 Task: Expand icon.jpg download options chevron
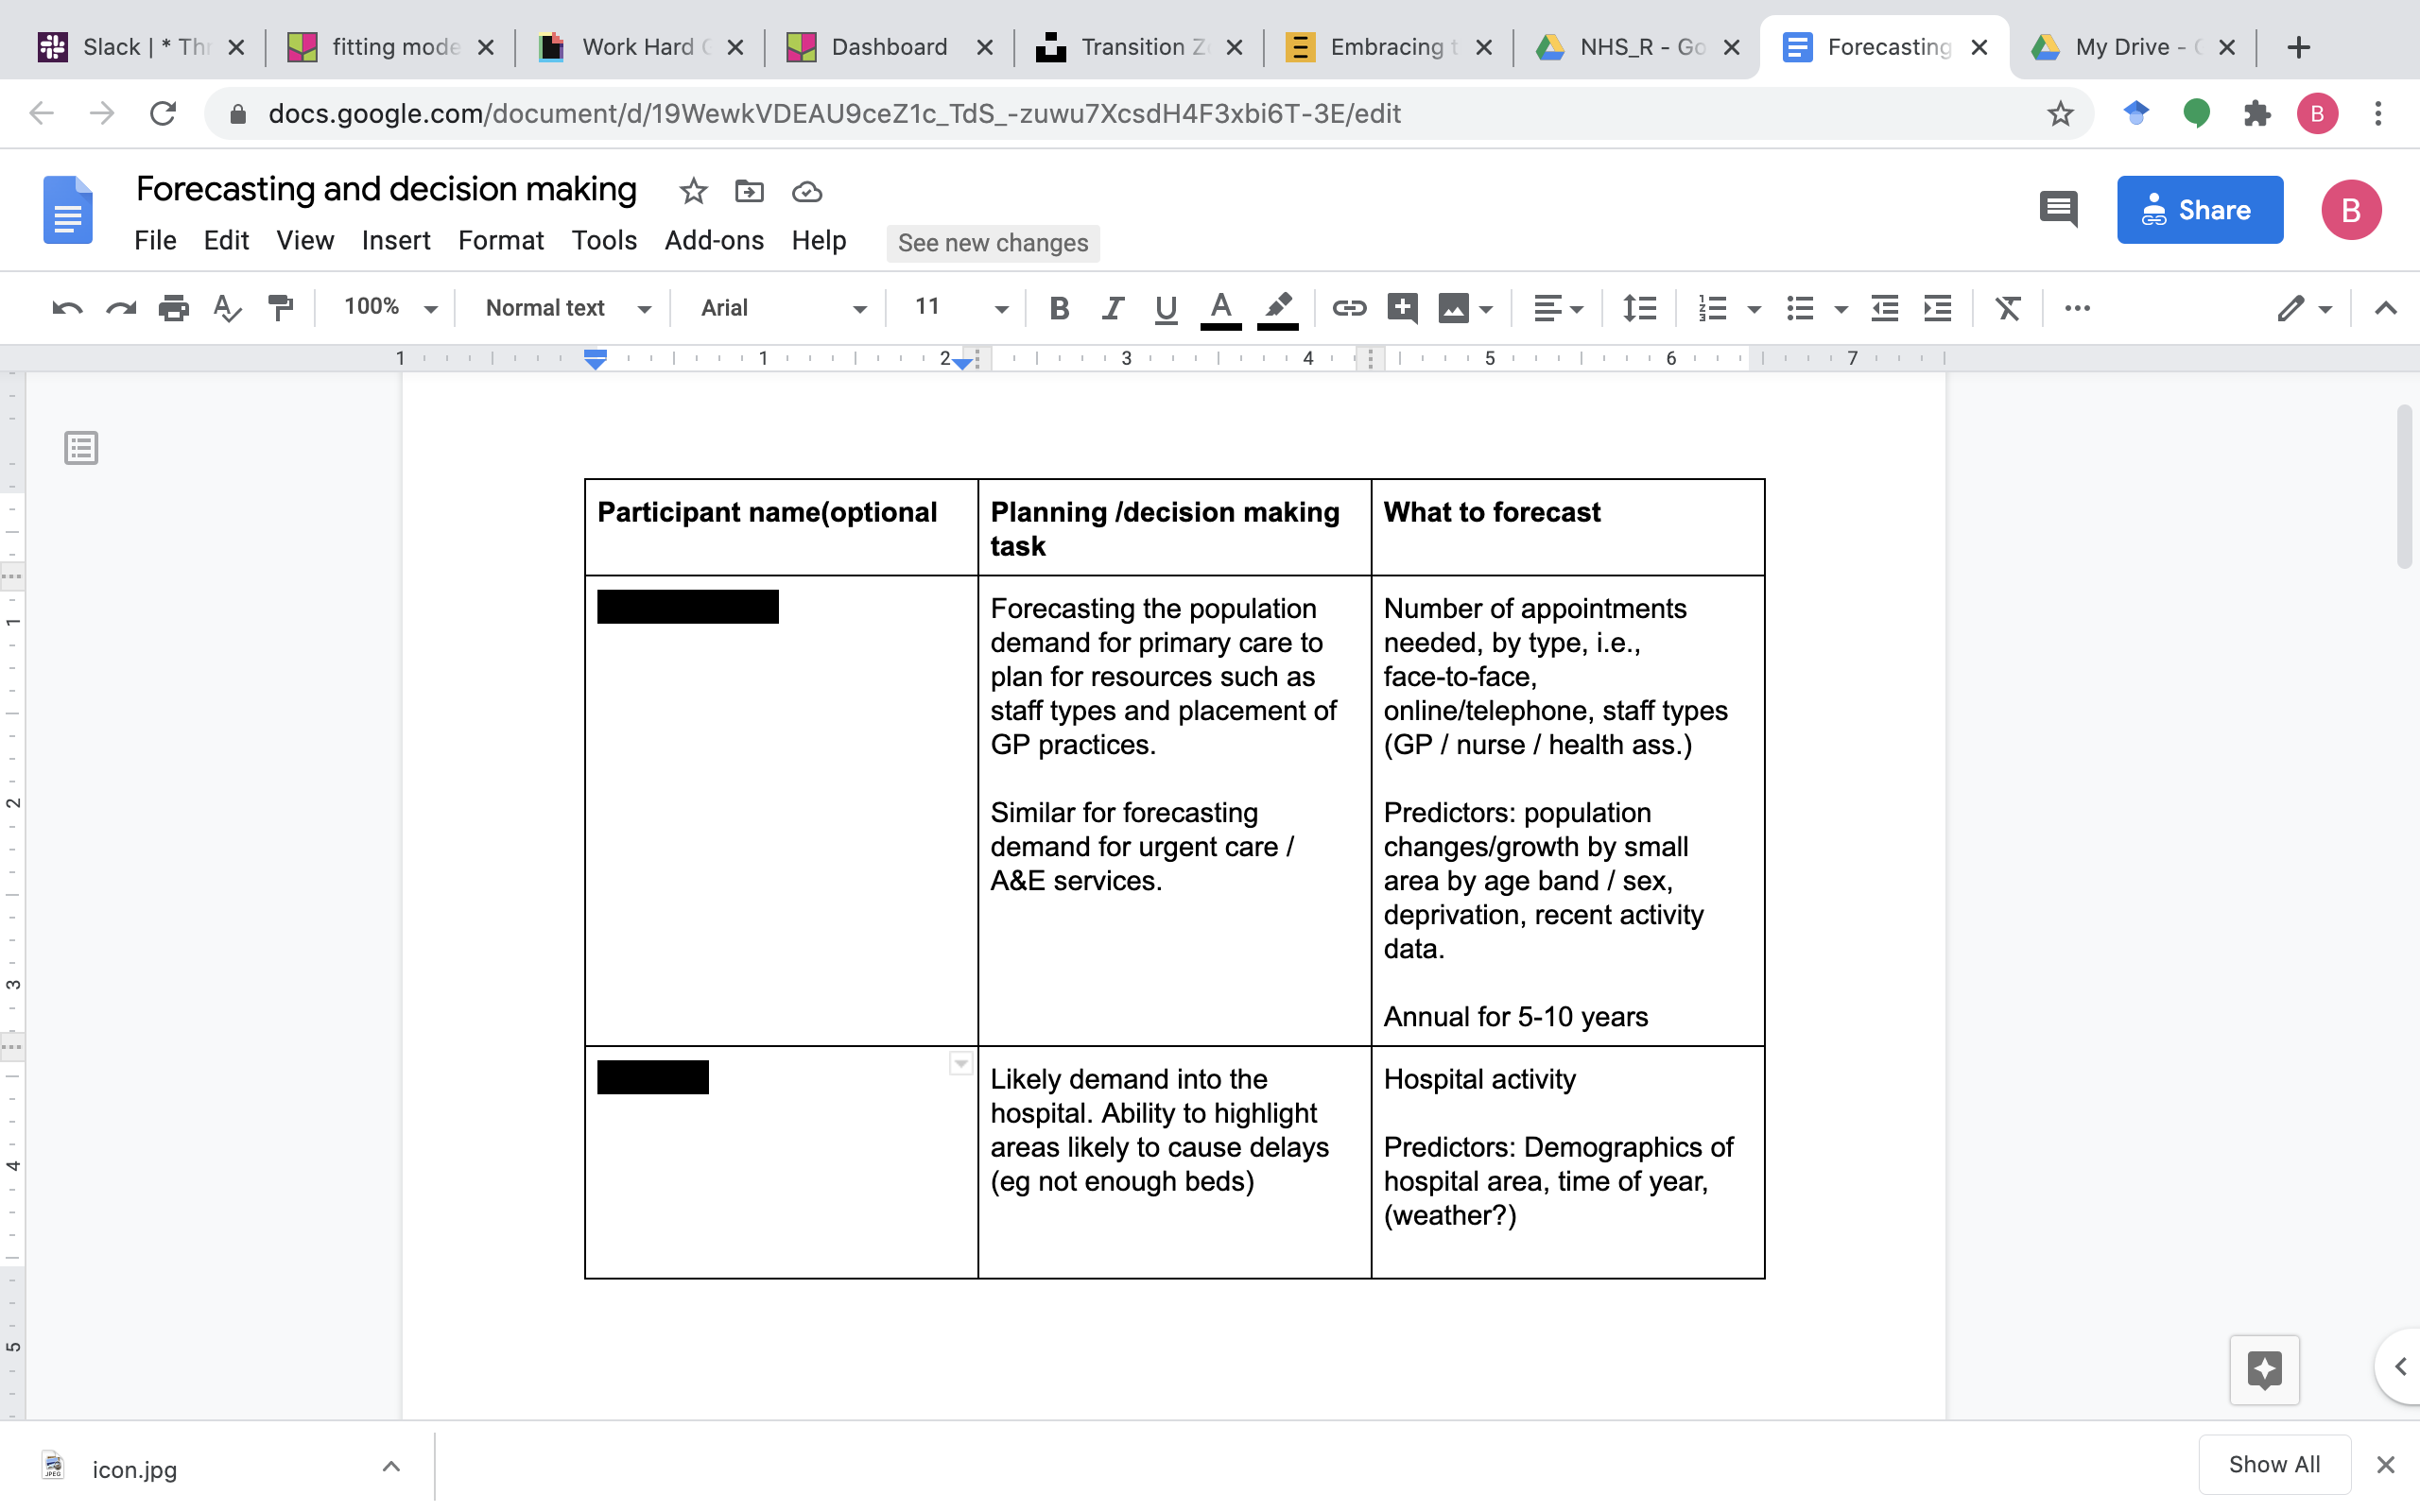[391, 1467]
